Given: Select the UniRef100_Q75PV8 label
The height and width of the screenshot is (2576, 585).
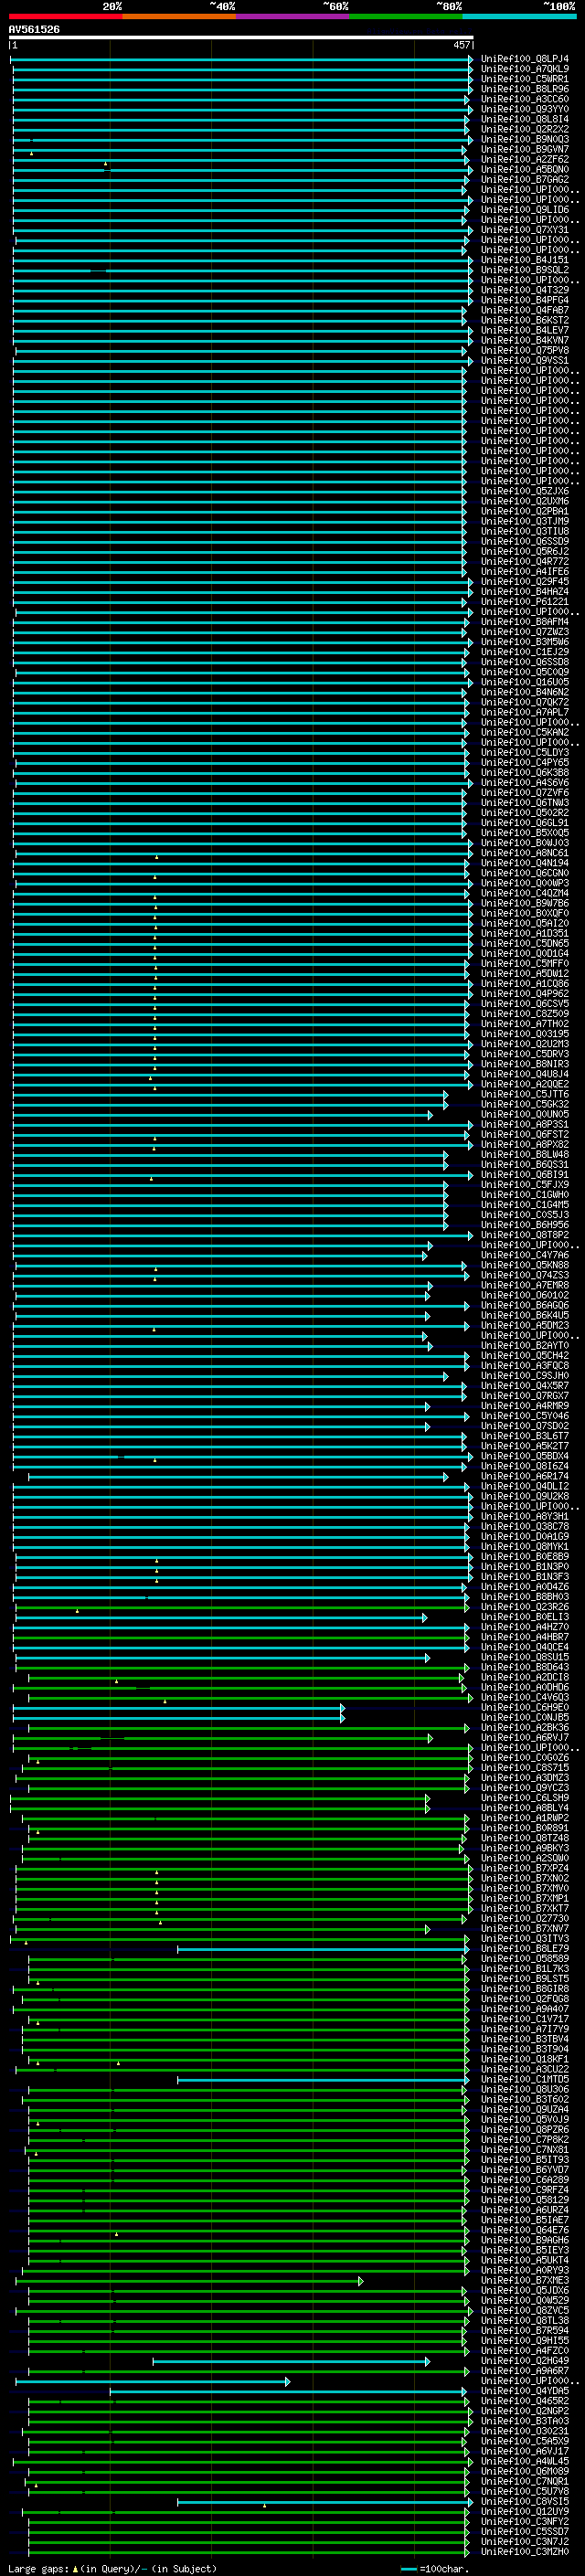Looking at the screenshot, I should [x=525, y=350].
